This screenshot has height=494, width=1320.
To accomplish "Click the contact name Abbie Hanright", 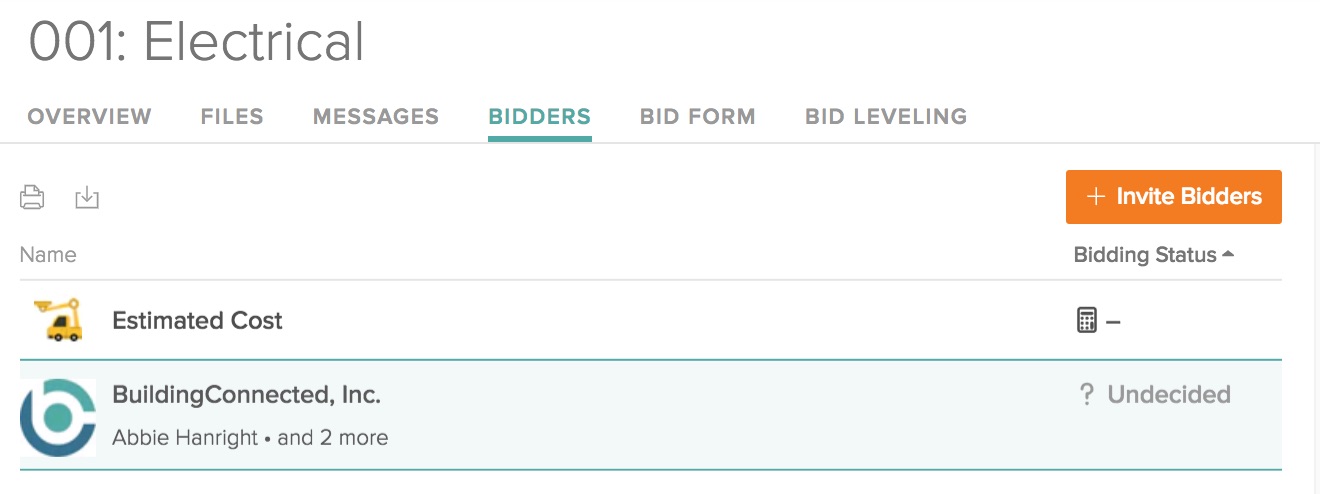I will pyautogui.click(x=185, y=438).
